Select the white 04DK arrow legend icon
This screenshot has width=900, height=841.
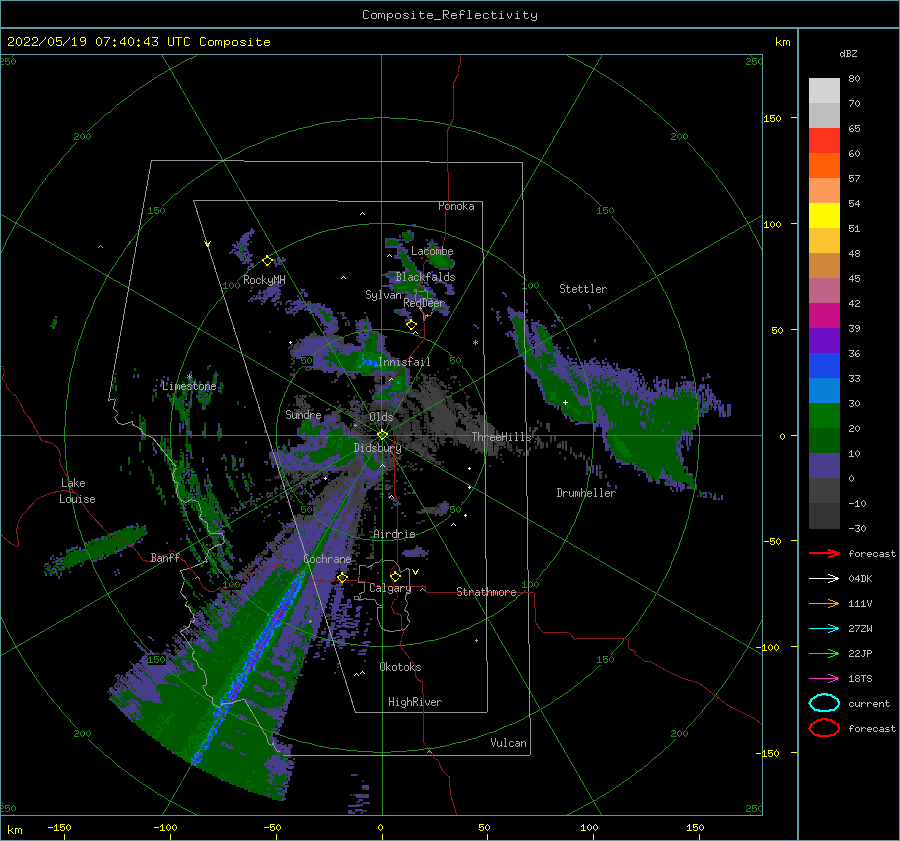click(x=824, y=579)
